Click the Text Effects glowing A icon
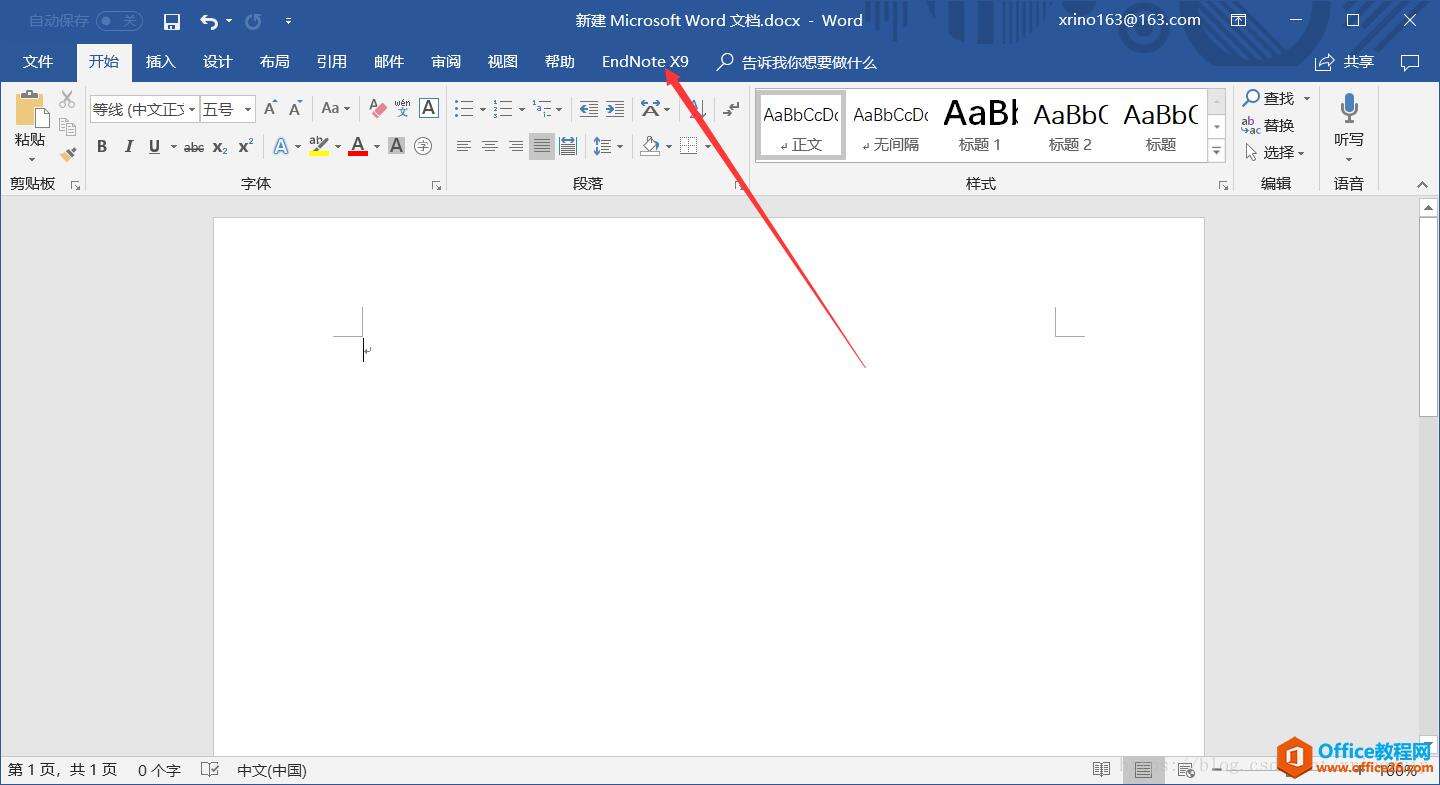Viewport: 1440px width, 785px height. (281, 147)
